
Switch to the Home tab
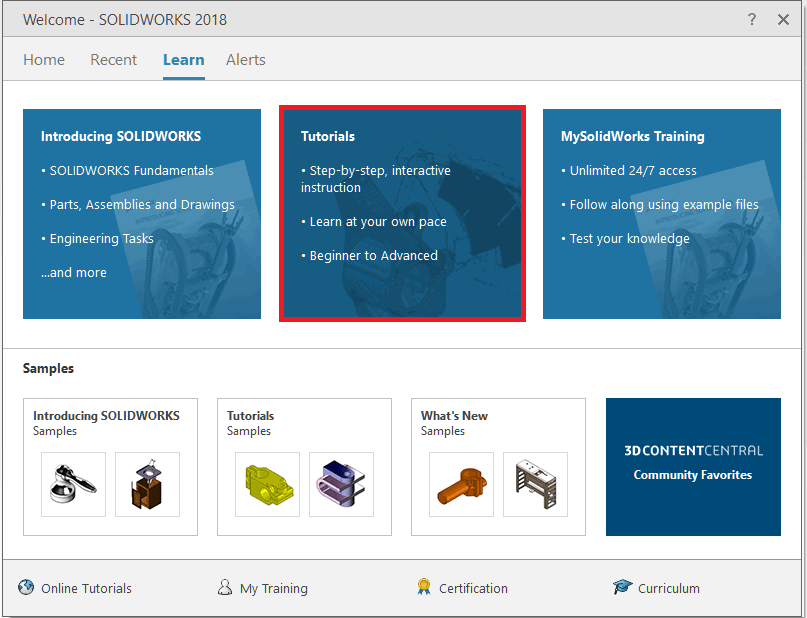pyautogui.click(x=44, y=60)
